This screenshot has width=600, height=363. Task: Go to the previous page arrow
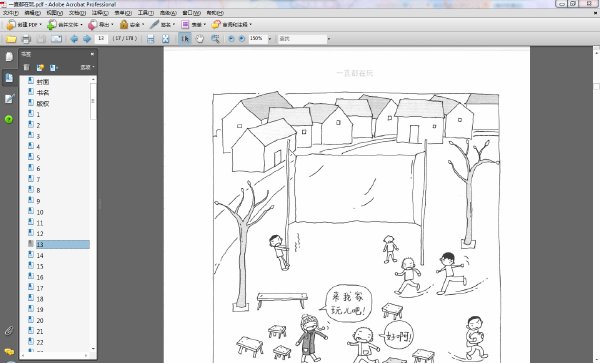(74, 39)
